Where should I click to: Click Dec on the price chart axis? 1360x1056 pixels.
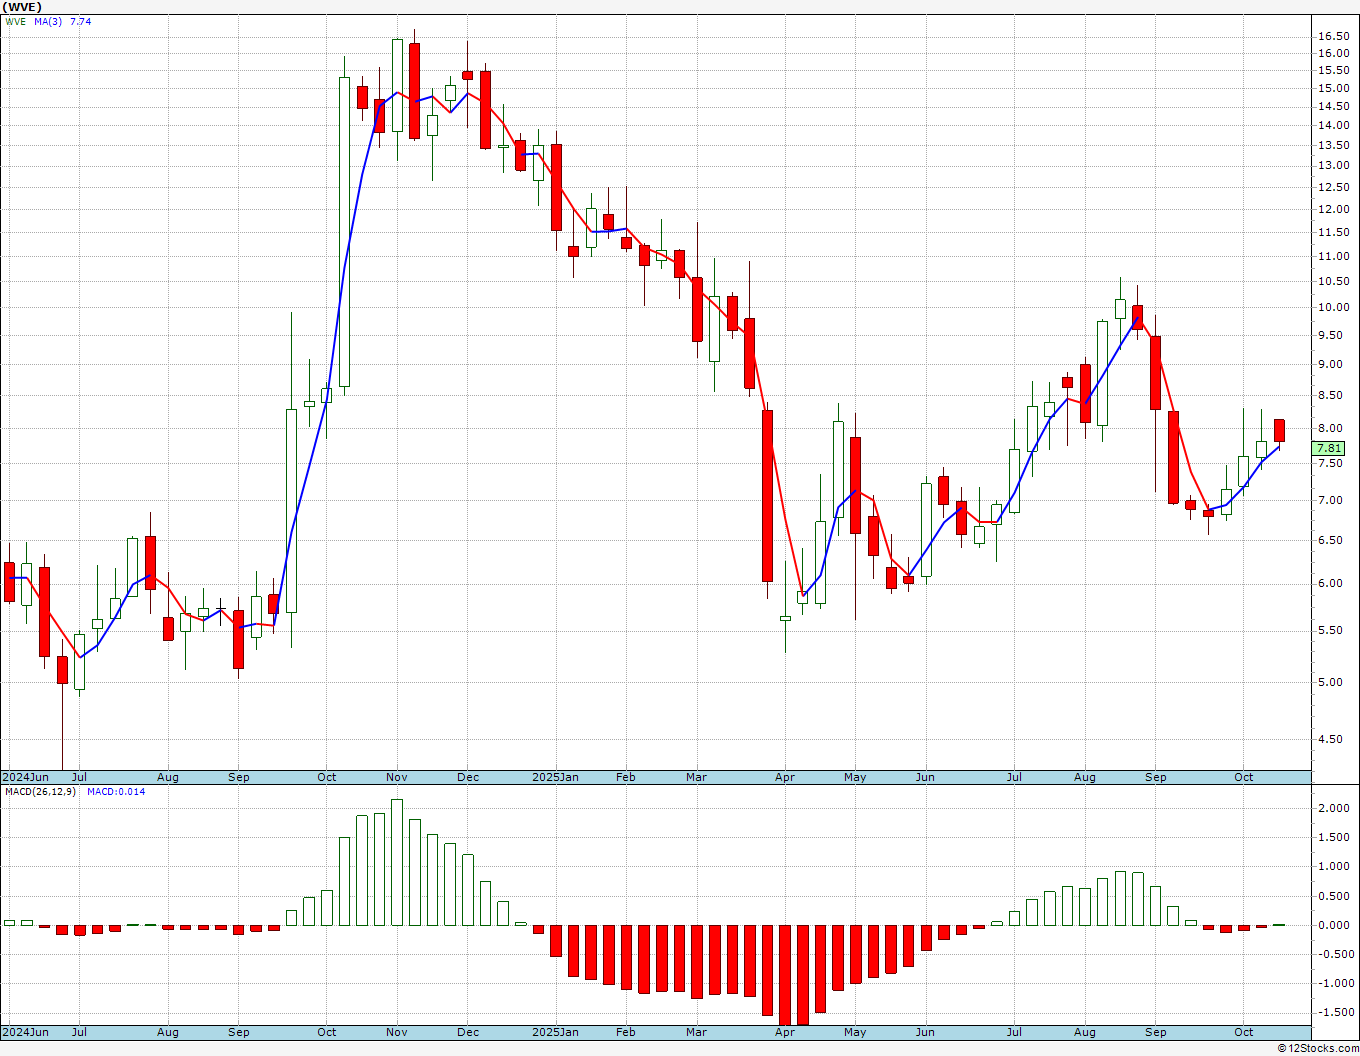tap(468, 777)
